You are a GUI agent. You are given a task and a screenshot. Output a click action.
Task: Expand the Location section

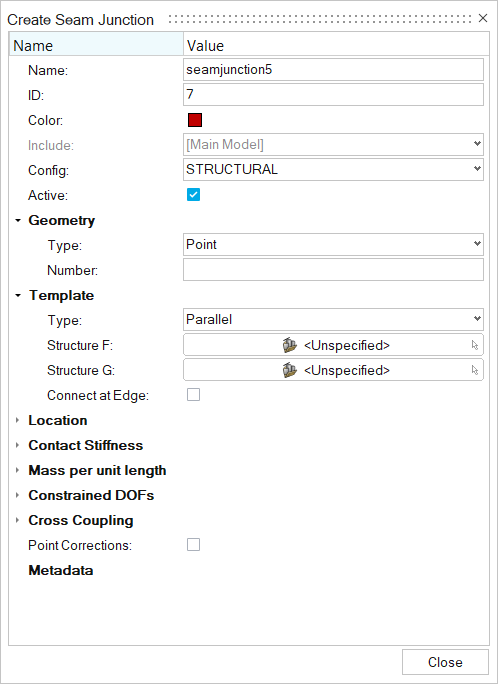click(18, 420)
